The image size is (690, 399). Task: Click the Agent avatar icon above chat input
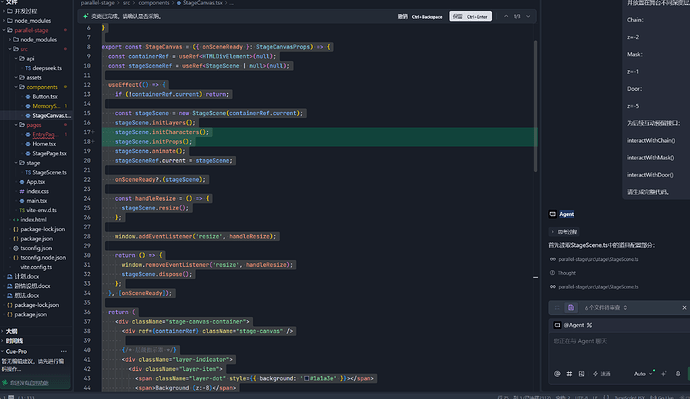coord(557,325)
